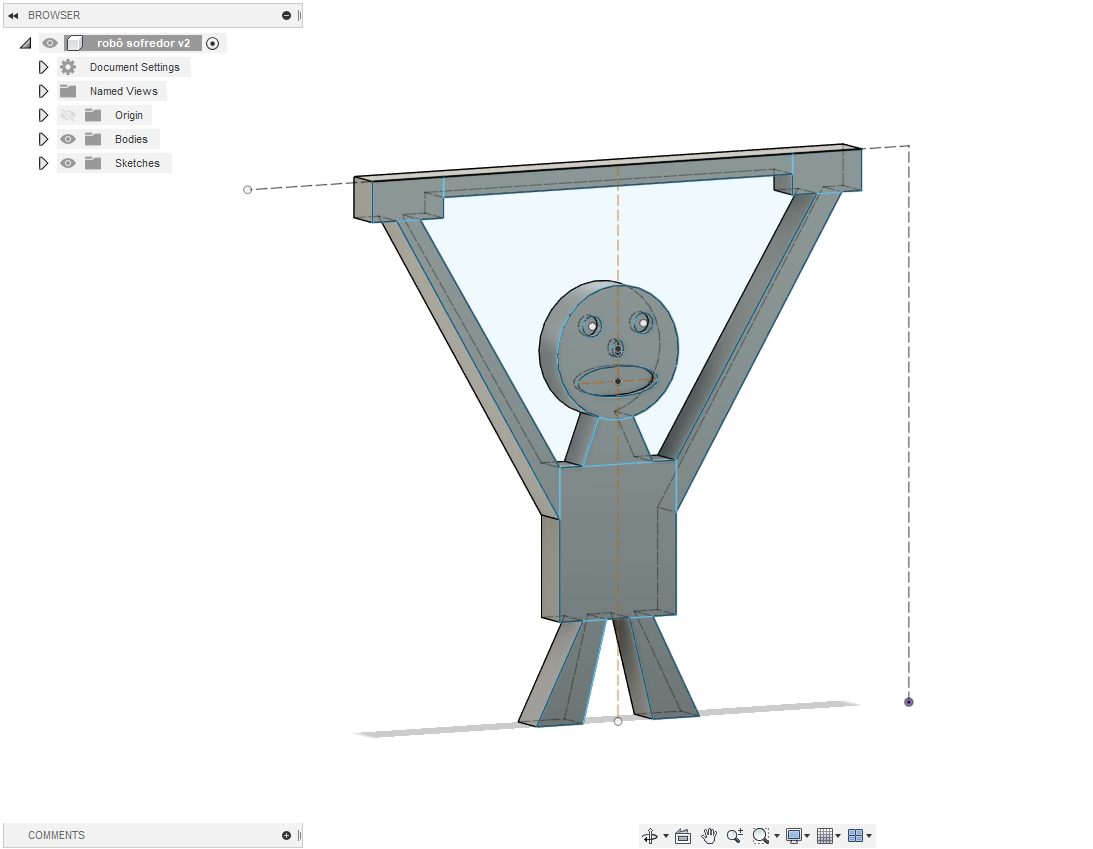Select the robô sofredor v2 tree label
The image size is (1093, 849).
[x=143, y=43]
